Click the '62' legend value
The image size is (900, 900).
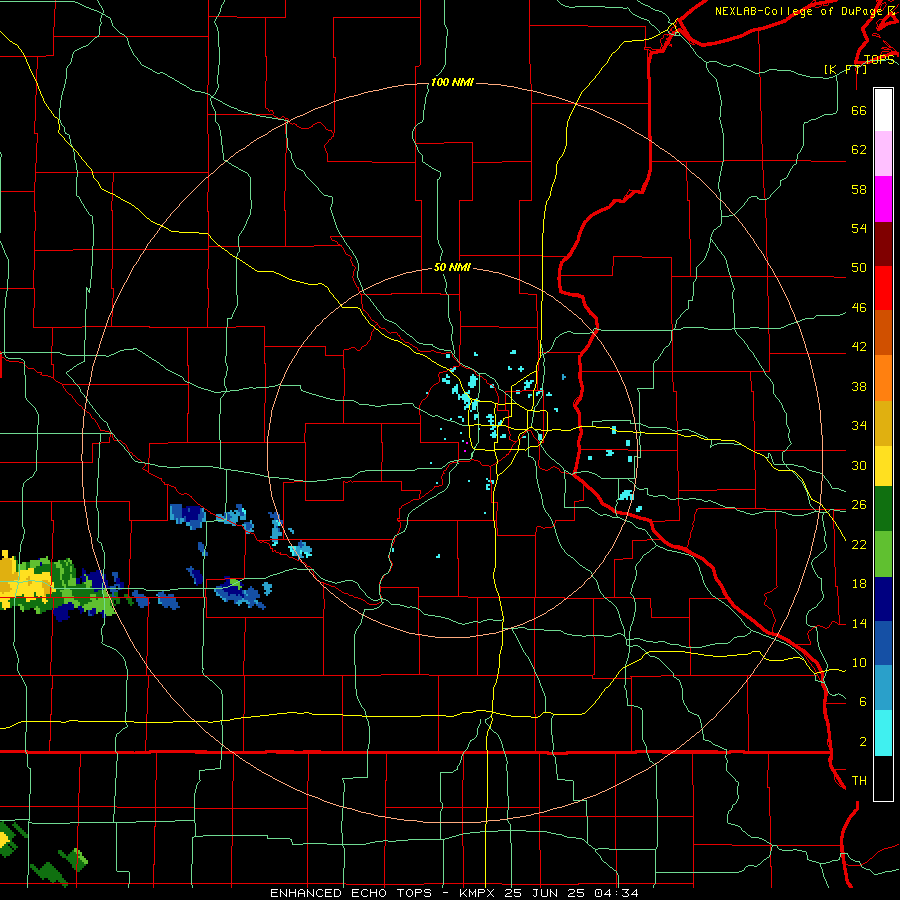[859, 150]
